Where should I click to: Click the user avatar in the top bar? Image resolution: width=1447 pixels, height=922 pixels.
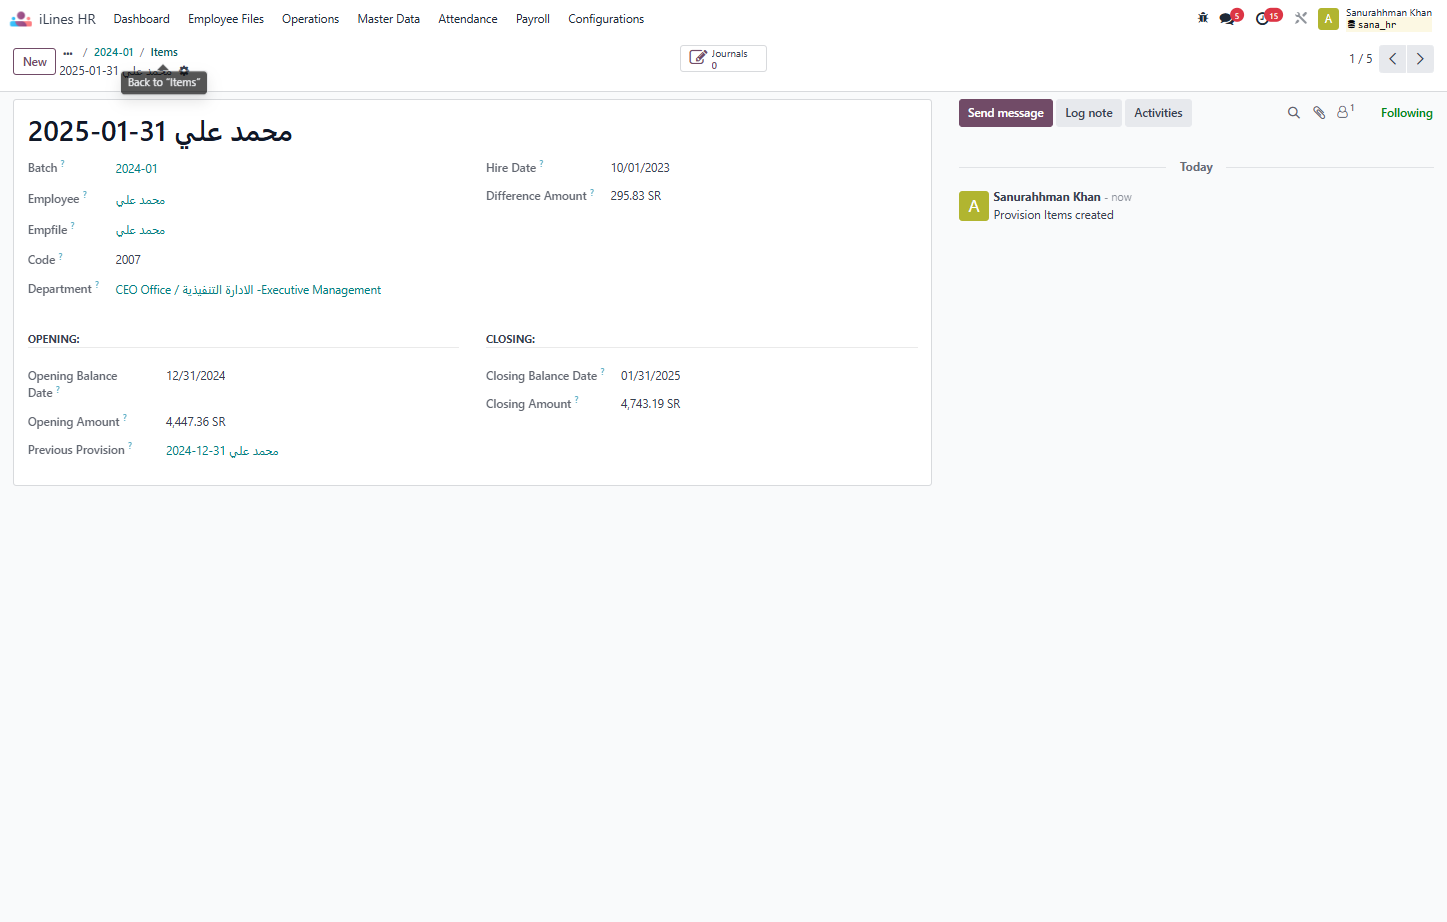click(x=1328, y=19)
